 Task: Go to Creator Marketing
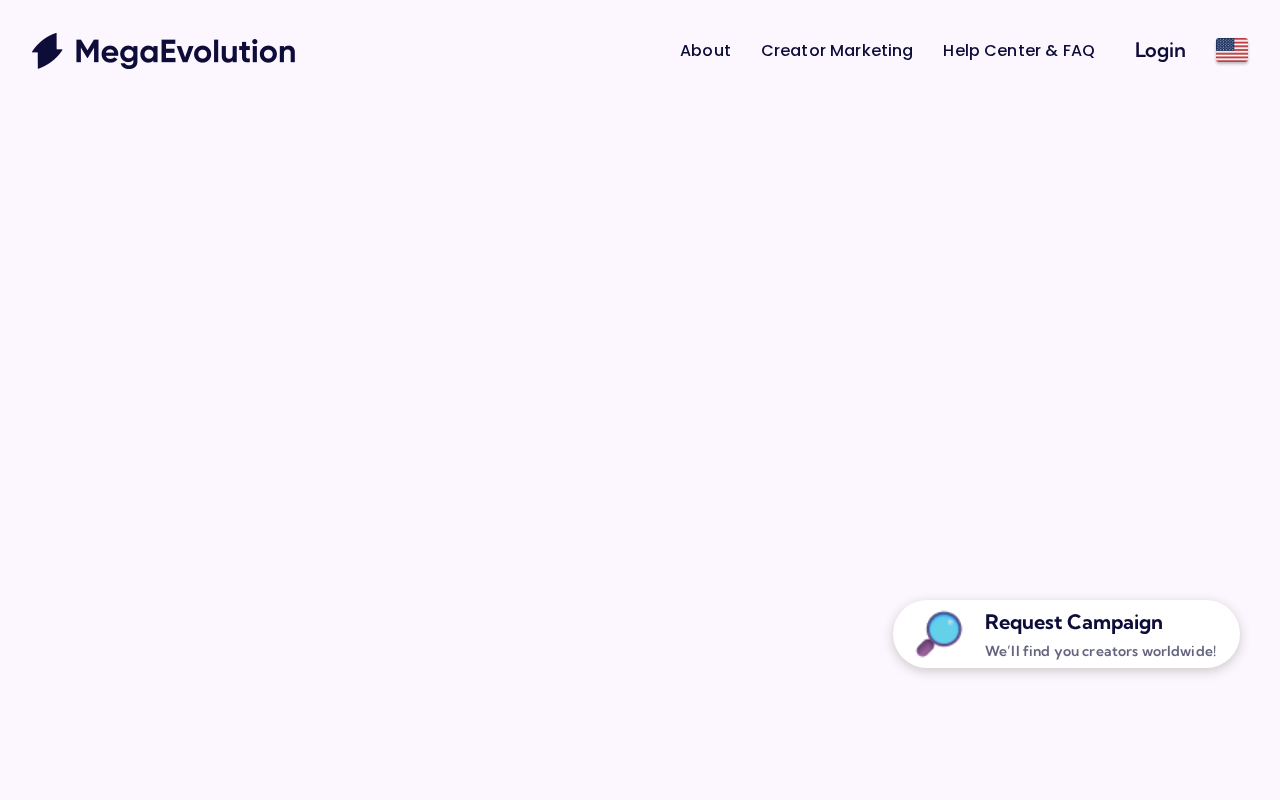(836, 50)
